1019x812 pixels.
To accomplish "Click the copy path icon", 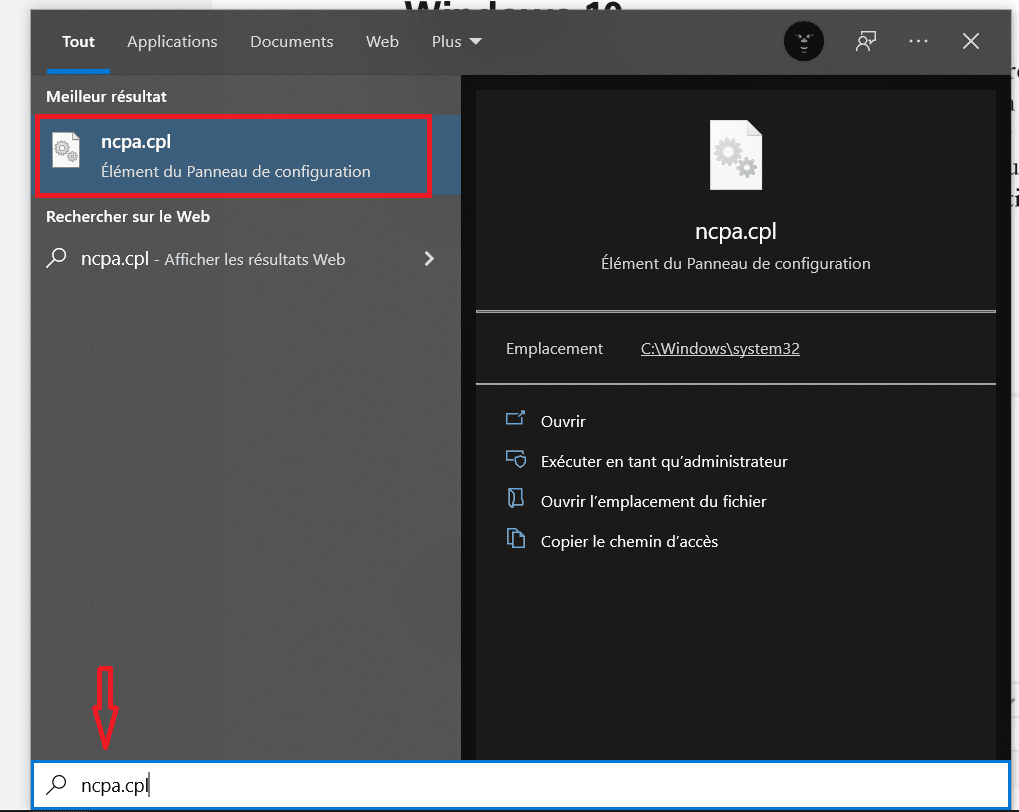I will (516, 538).
